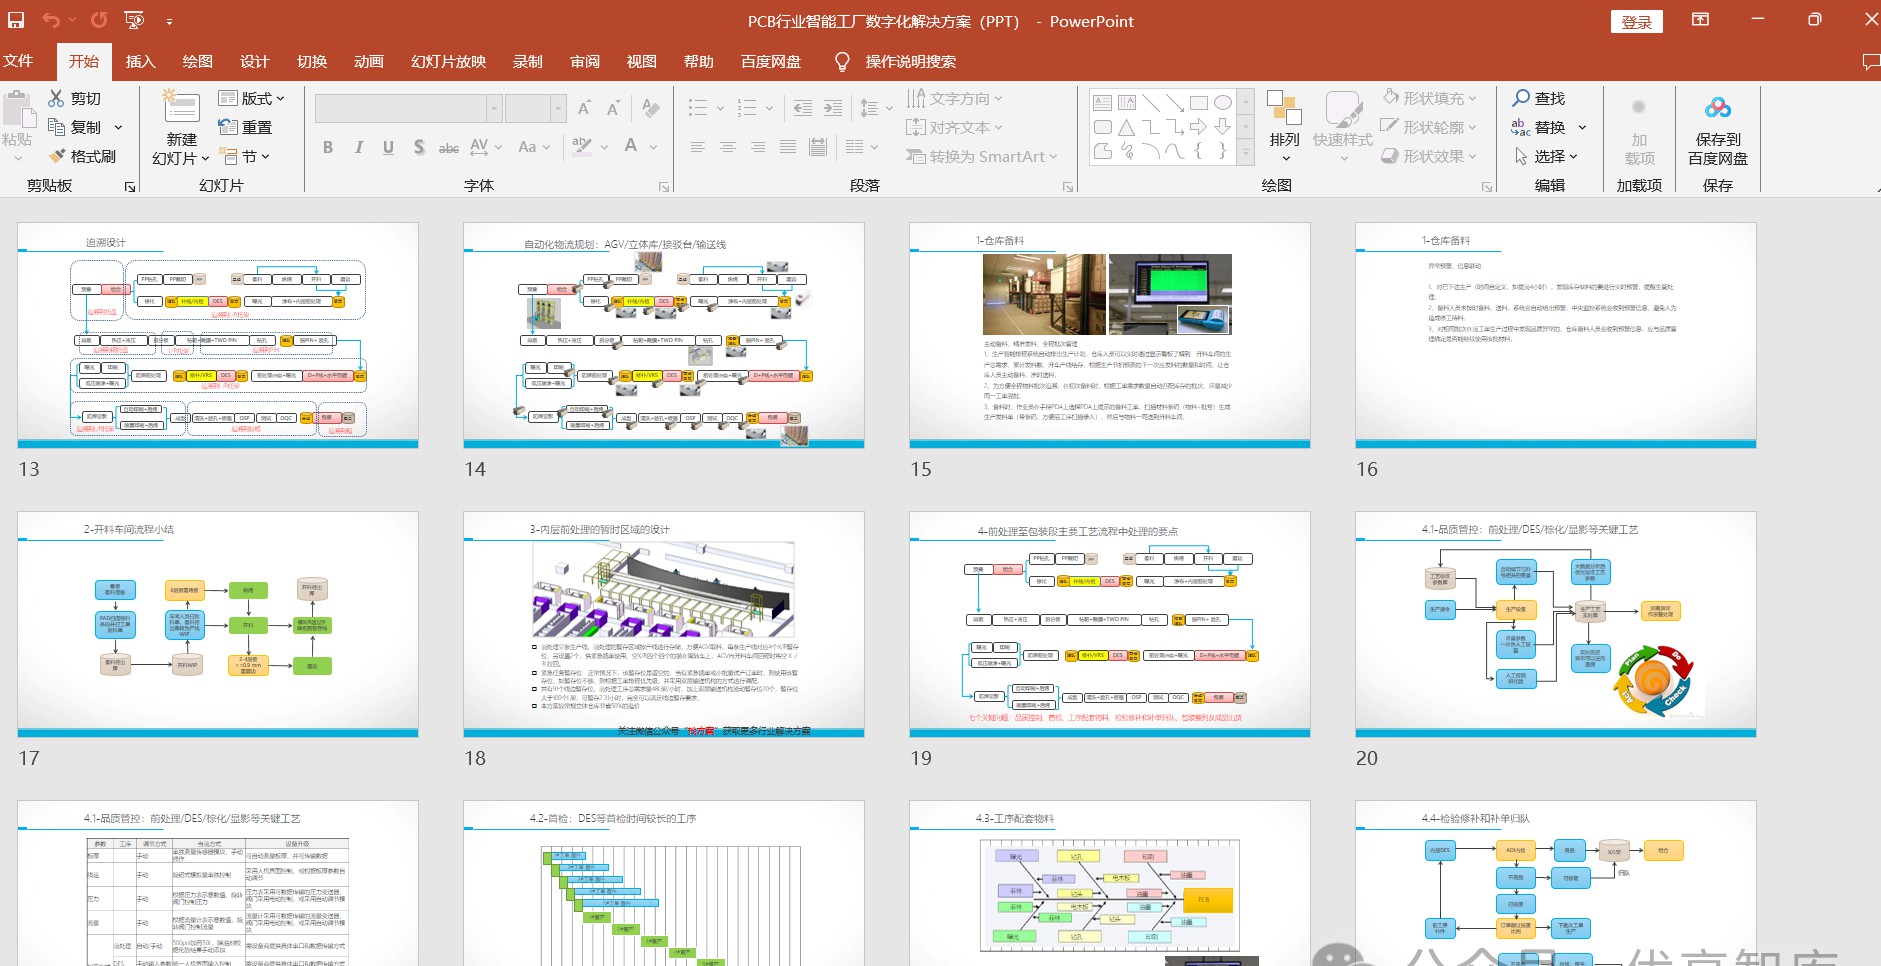
Task: Switch to the Insert (插入) tab
Action: coord(141,62)
